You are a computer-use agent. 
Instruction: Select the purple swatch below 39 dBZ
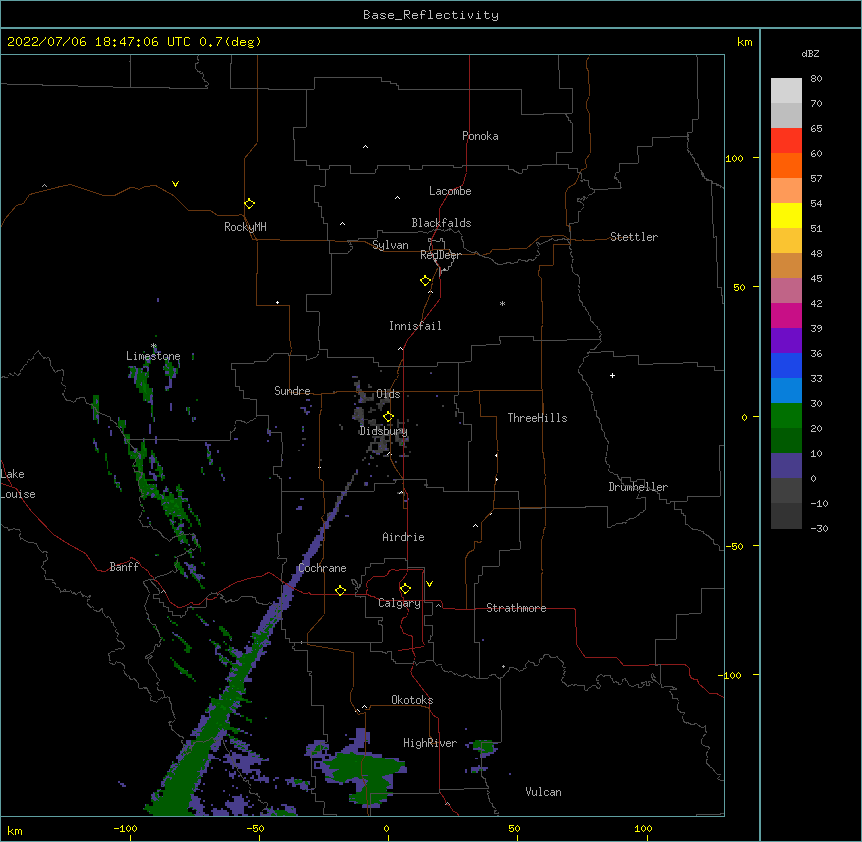click(x=786, y=340)
